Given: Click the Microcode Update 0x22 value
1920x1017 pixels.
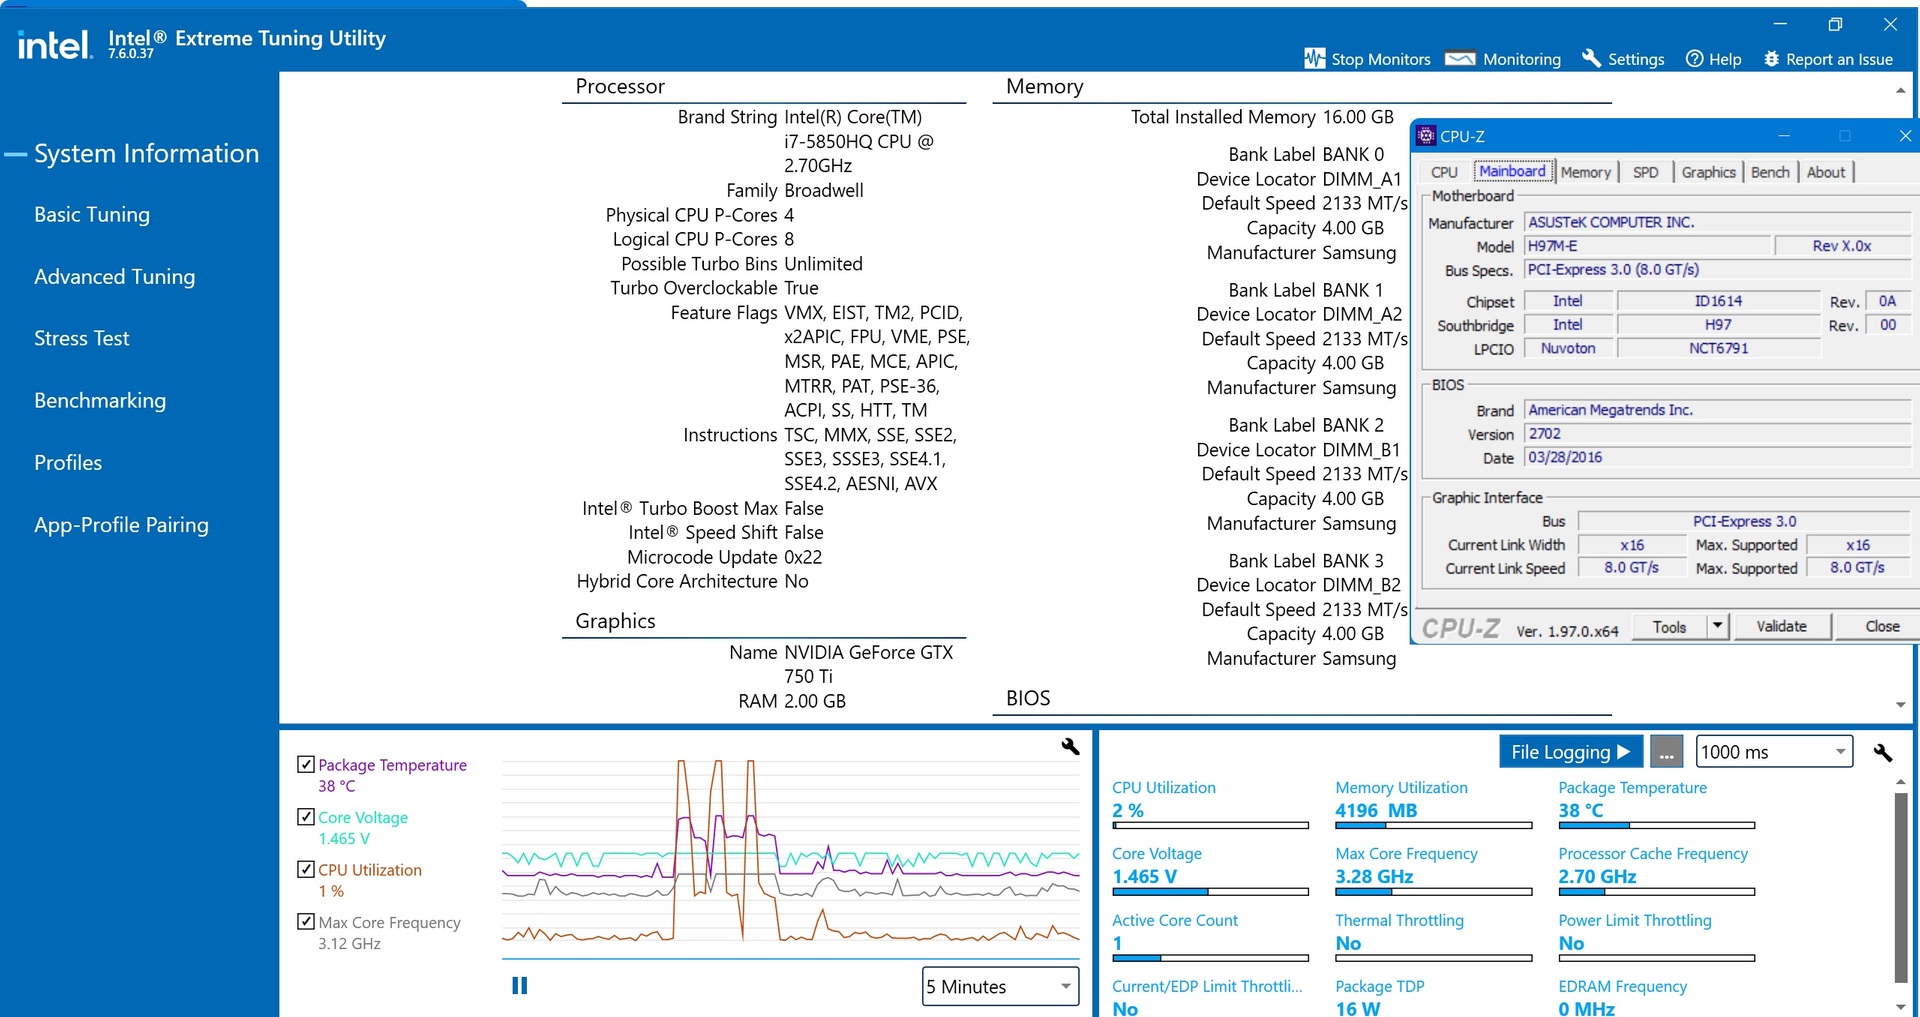Looking at the screenshot, I should [803, 557].
